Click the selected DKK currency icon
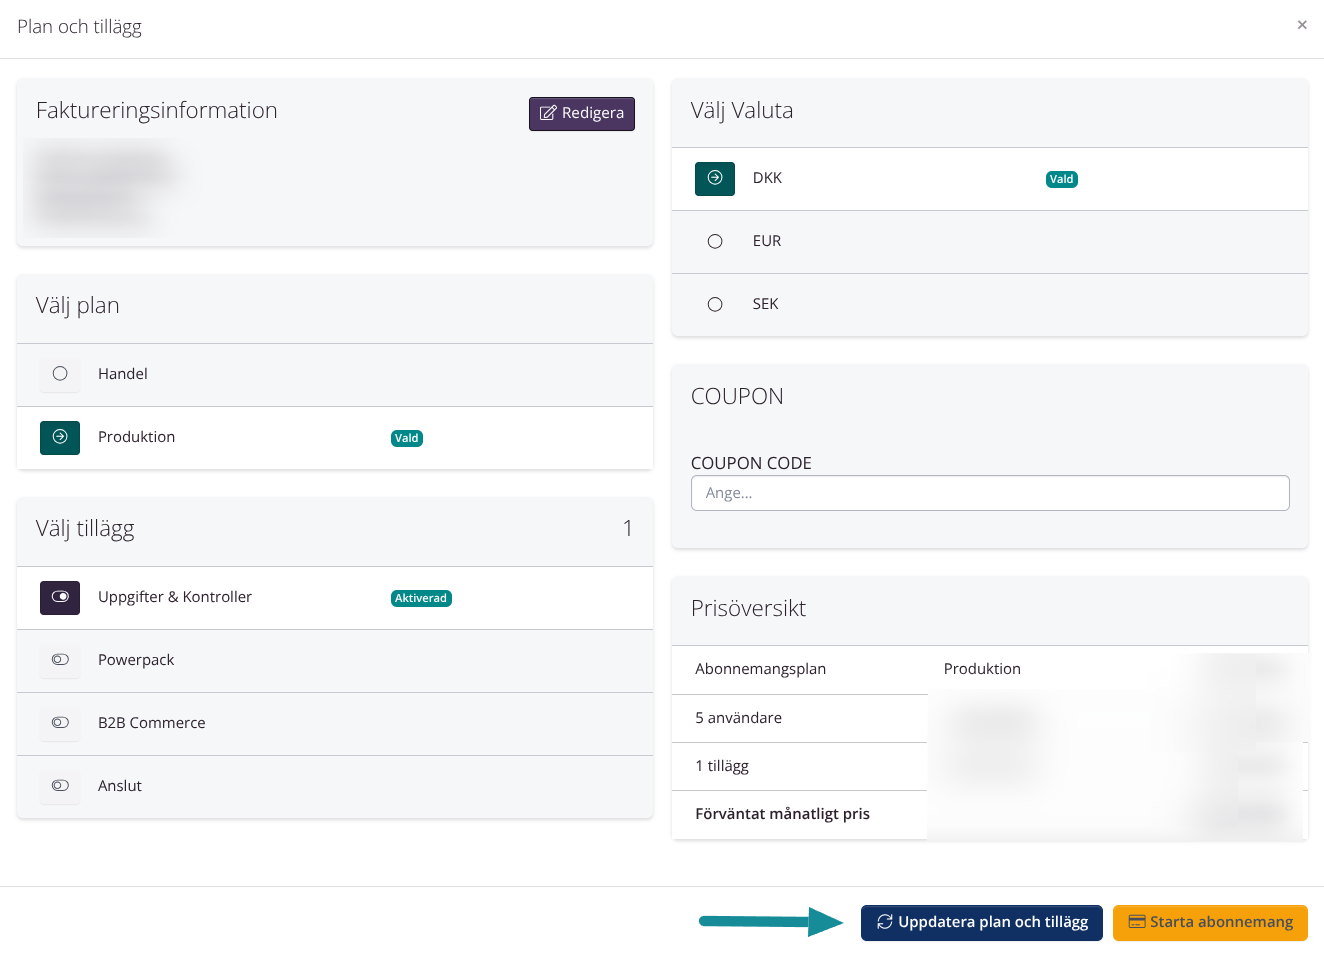Viewport: 1324px width, 955px height. coord(714,178)
